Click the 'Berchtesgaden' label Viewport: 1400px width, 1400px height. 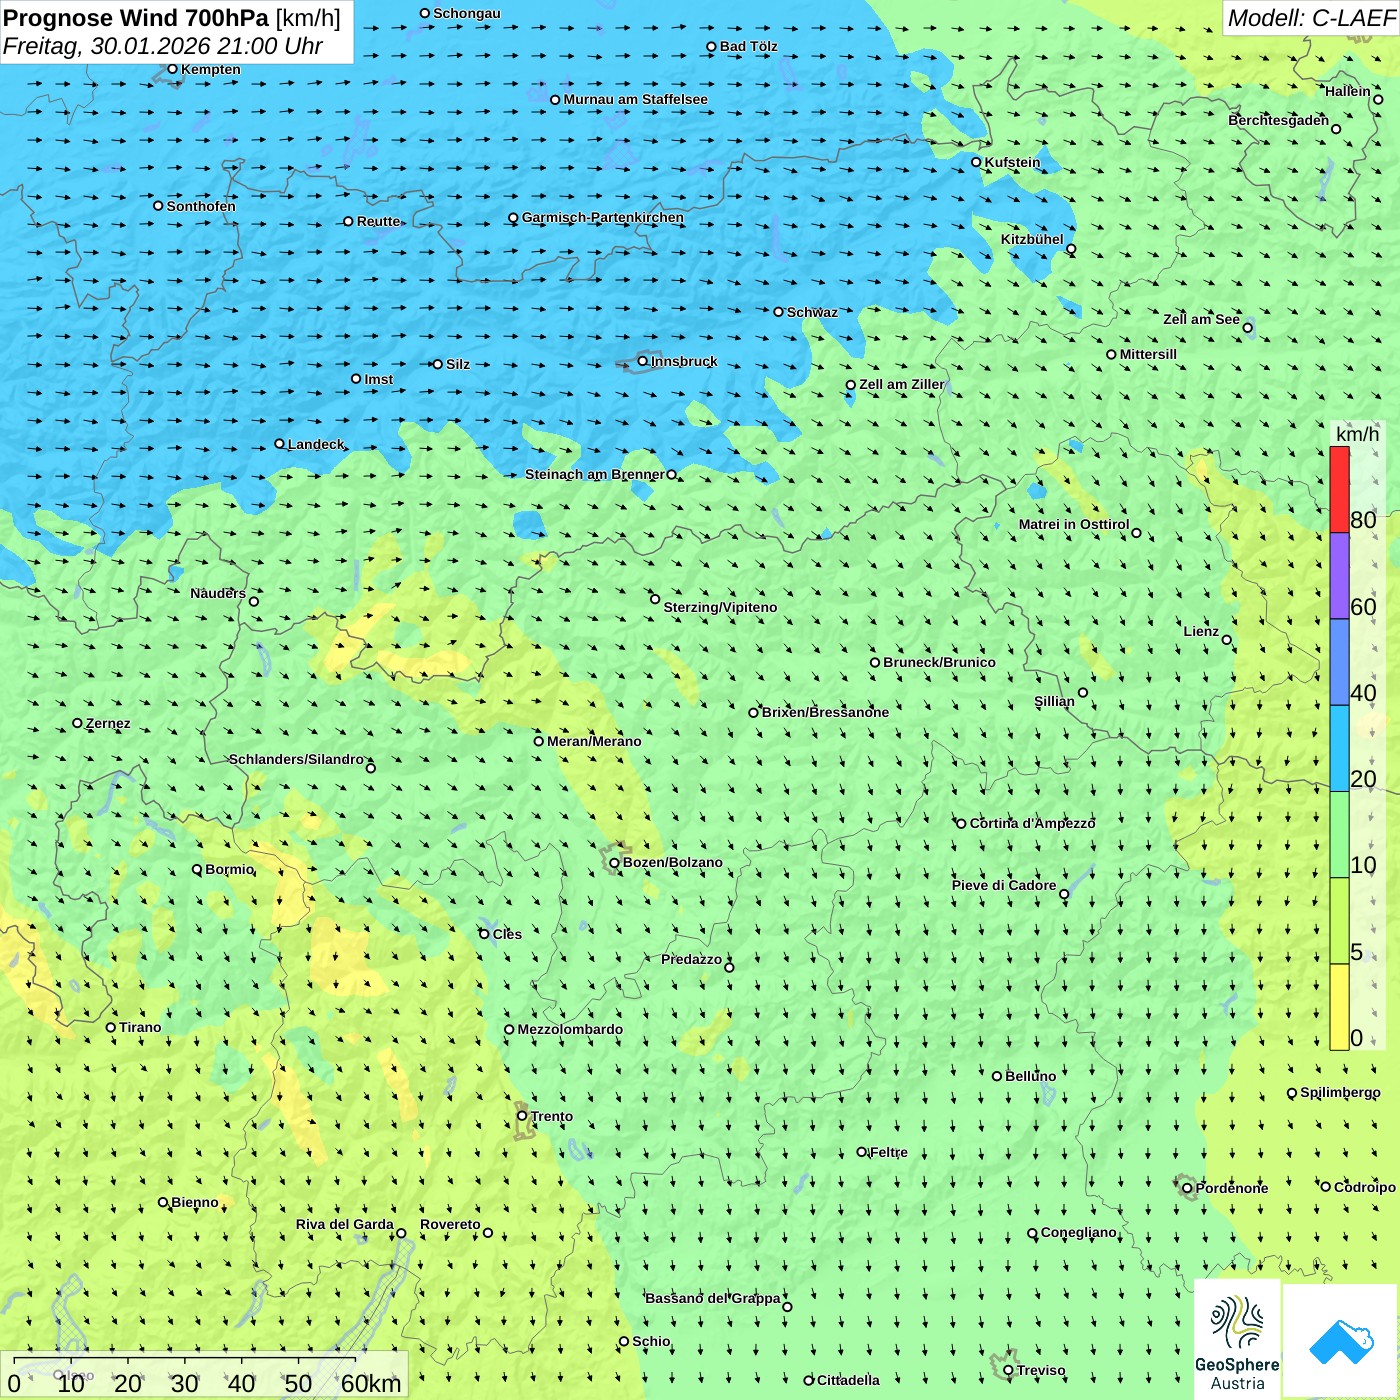(x=1279, y=120)
